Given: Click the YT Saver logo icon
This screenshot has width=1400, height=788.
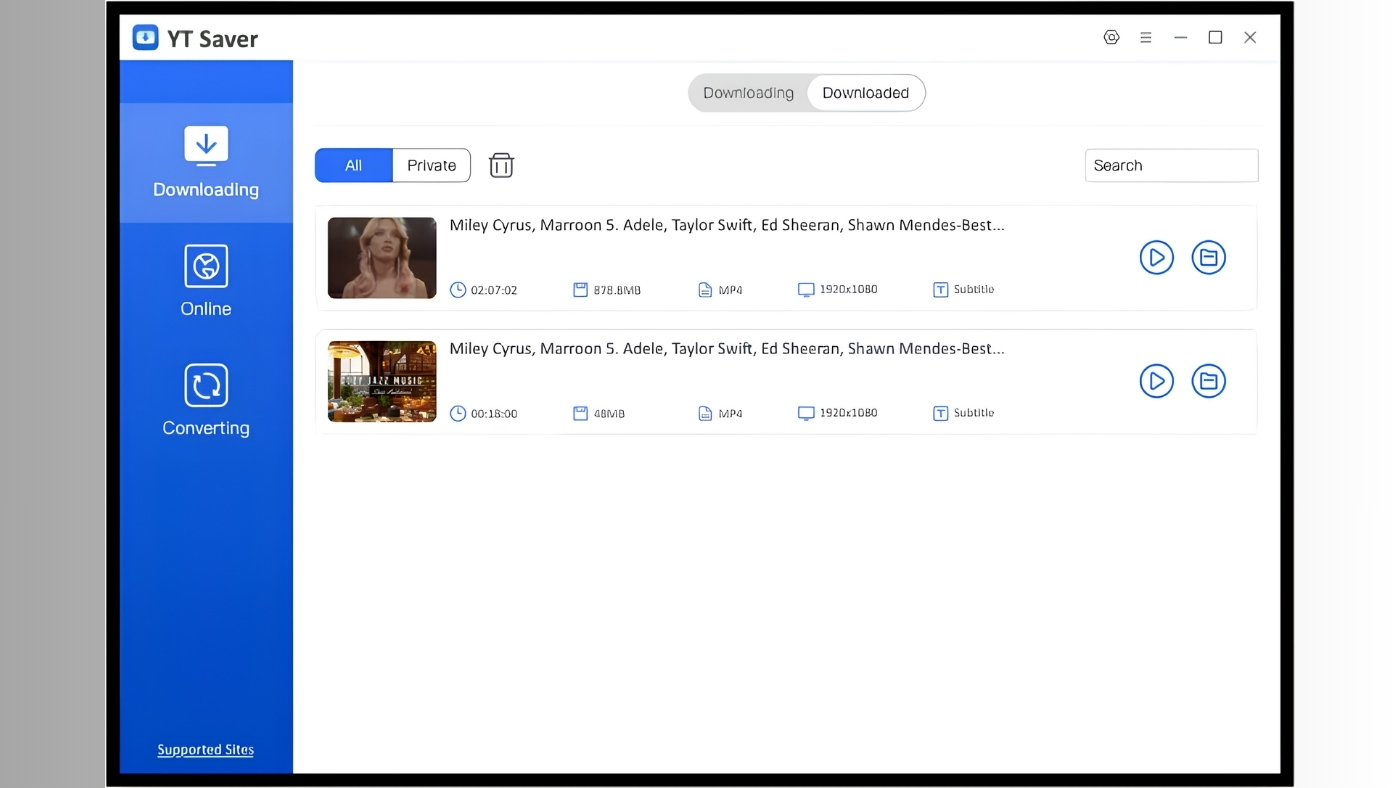Looking at the screenshot, I should [x=146, y=38].
